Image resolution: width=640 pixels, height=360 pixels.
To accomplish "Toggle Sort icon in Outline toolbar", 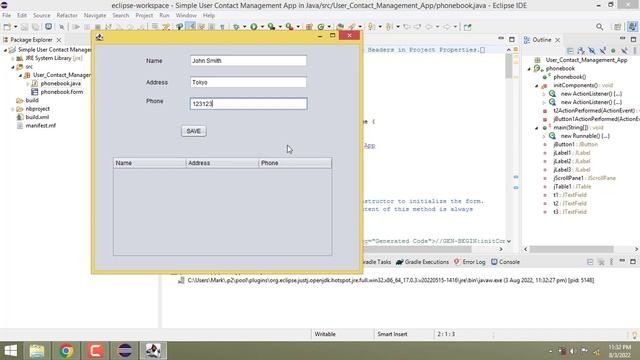I will point(581,51).
